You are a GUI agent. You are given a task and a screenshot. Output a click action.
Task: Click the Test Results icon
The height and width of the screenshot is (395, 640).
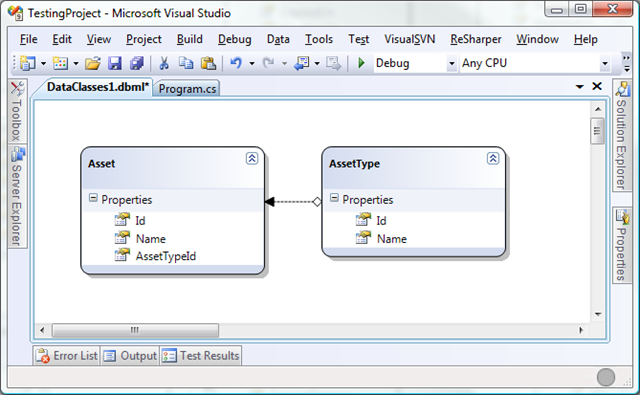[x=169, y=356]
